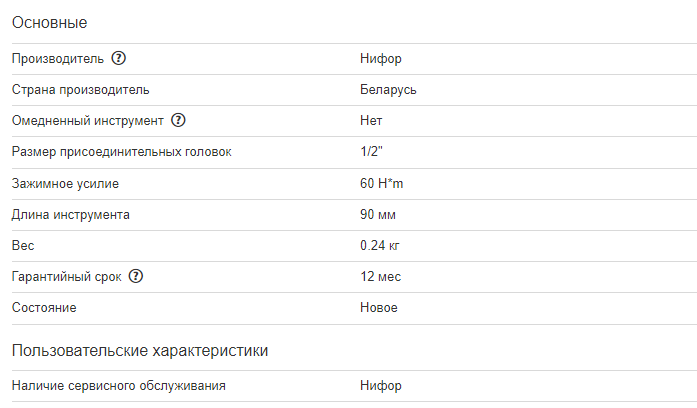
Task: Click the Новое condition value
Action: [x=379, y=308]
